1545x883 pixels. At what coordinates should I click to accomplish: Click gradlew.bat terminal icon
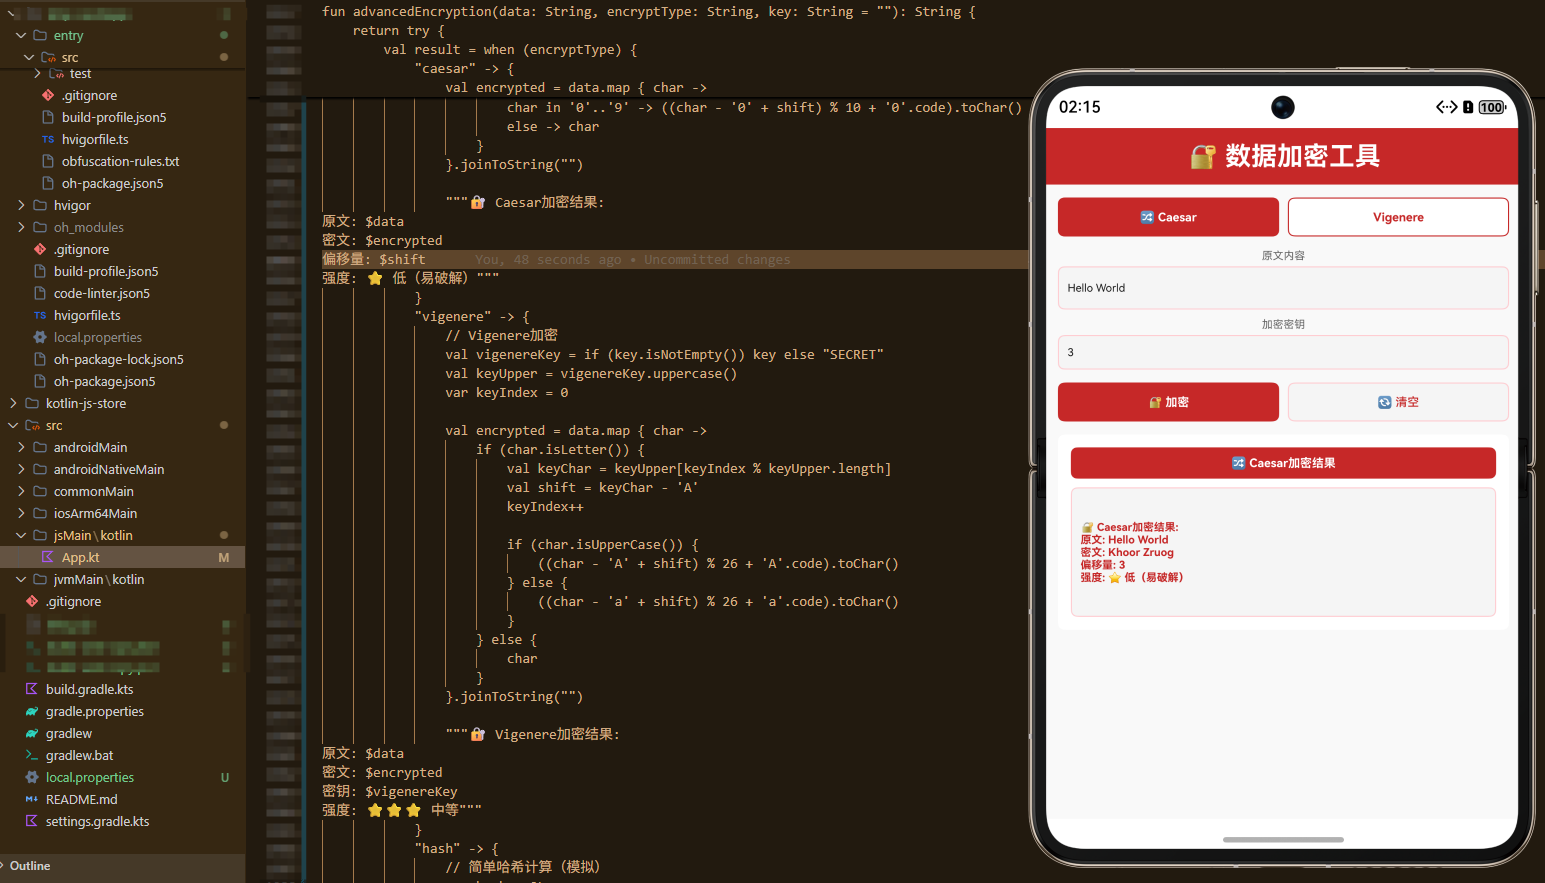32,755
